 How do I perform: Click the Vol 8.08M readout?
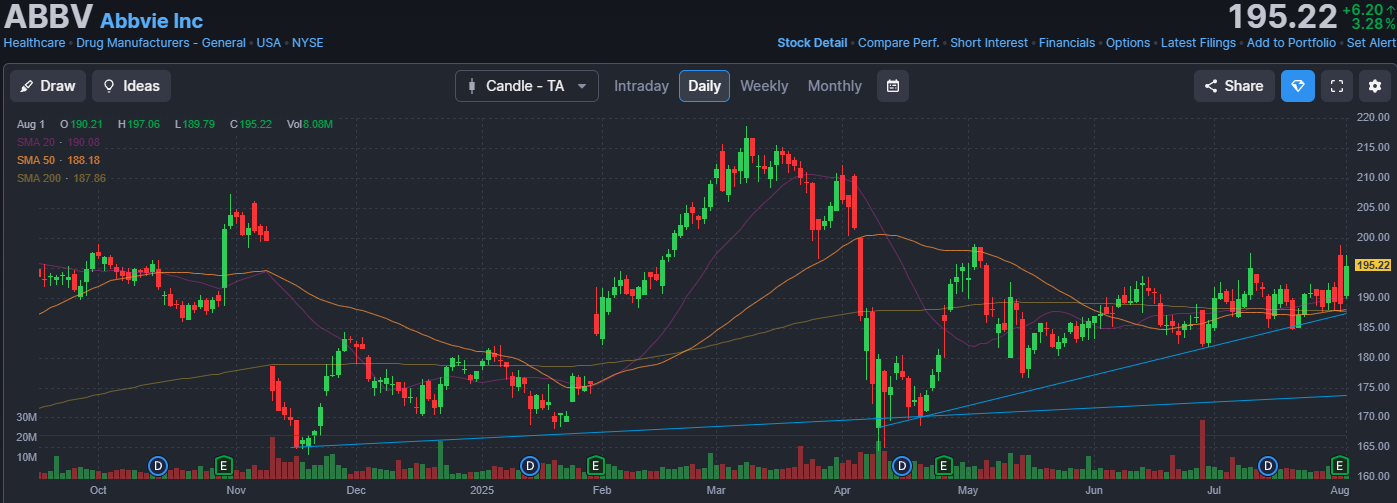[310, 124]
